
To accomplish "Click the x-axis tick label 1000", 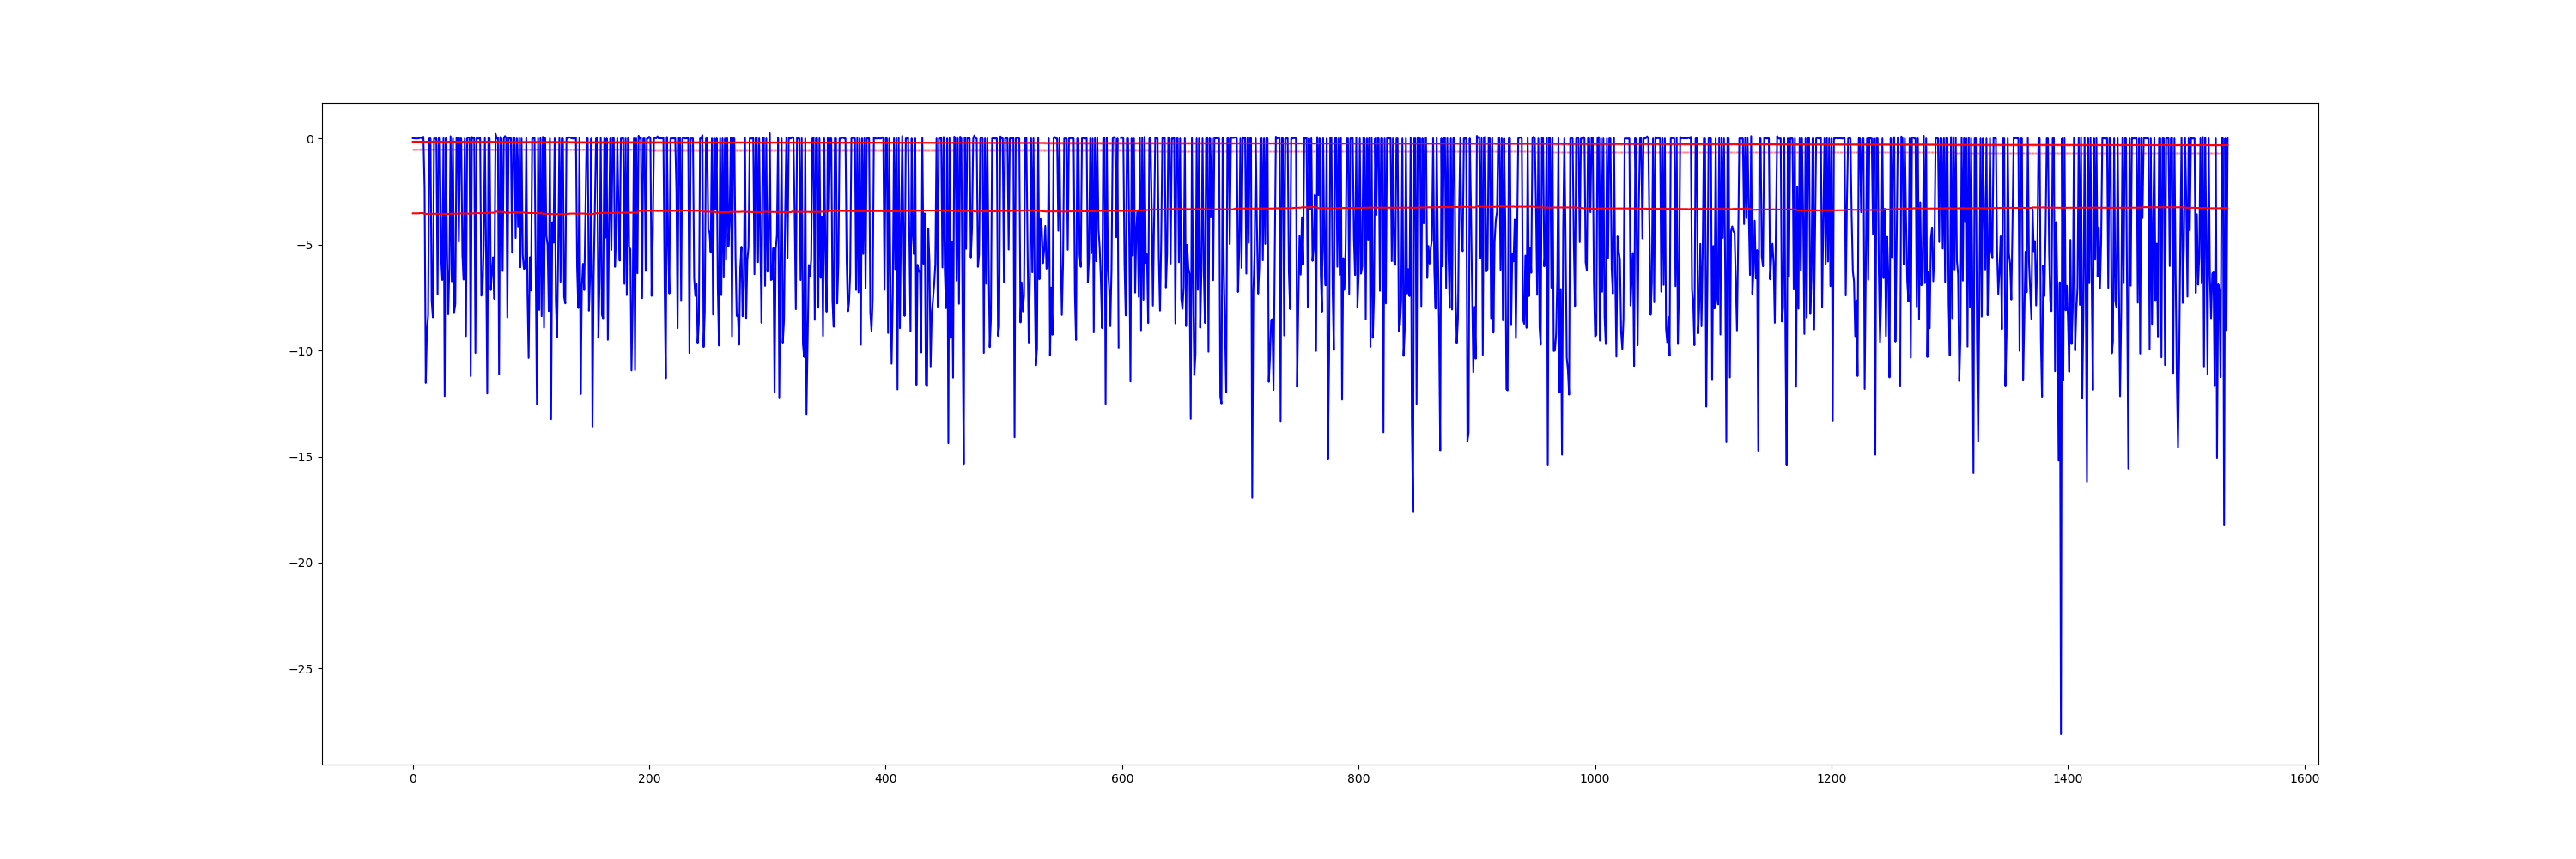I will 1595,779.
